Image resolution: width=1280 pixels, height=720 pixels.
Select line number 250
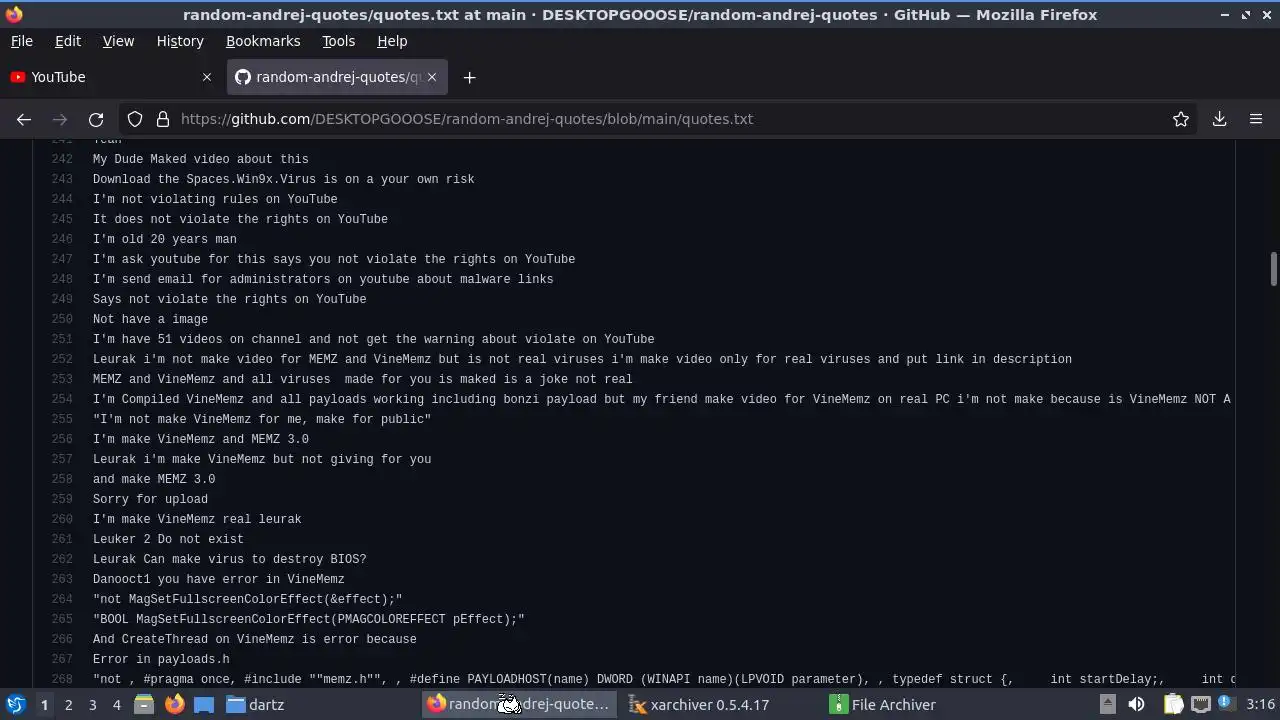(62, 319)
